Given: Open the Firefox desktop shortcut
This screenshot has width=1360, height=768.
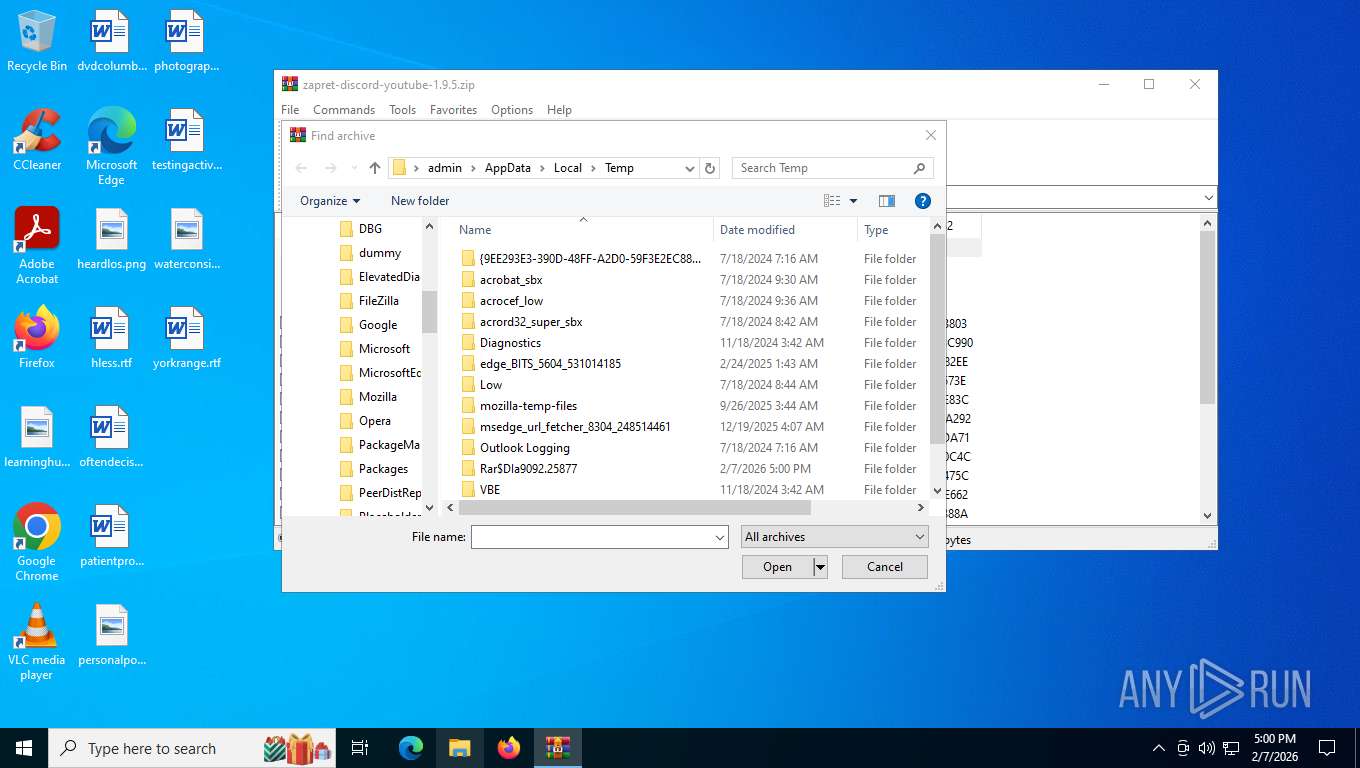Looking at the screenshot, I should [37, 338].
